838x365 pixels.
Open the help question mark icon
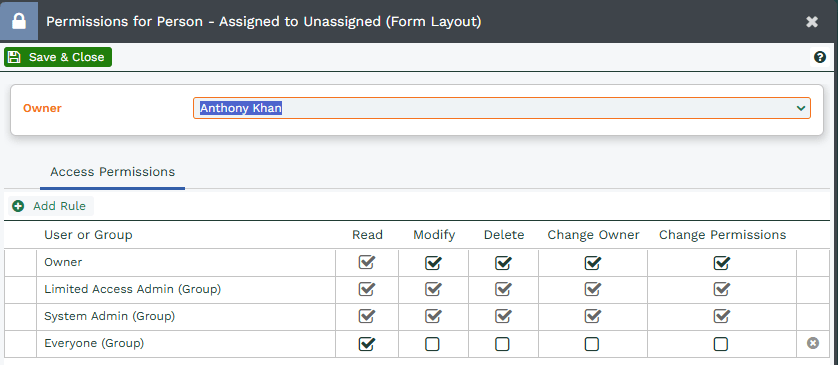[820, 57]
